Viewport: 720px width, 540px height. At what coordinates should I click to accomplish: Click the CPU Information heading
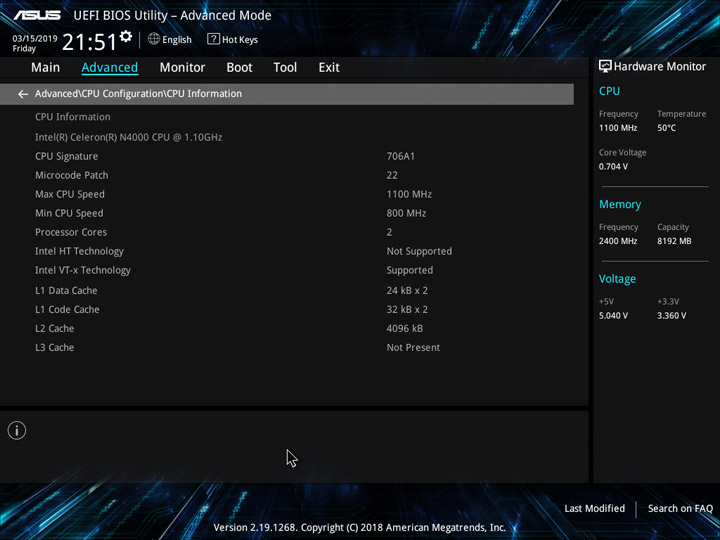point(73,117)
